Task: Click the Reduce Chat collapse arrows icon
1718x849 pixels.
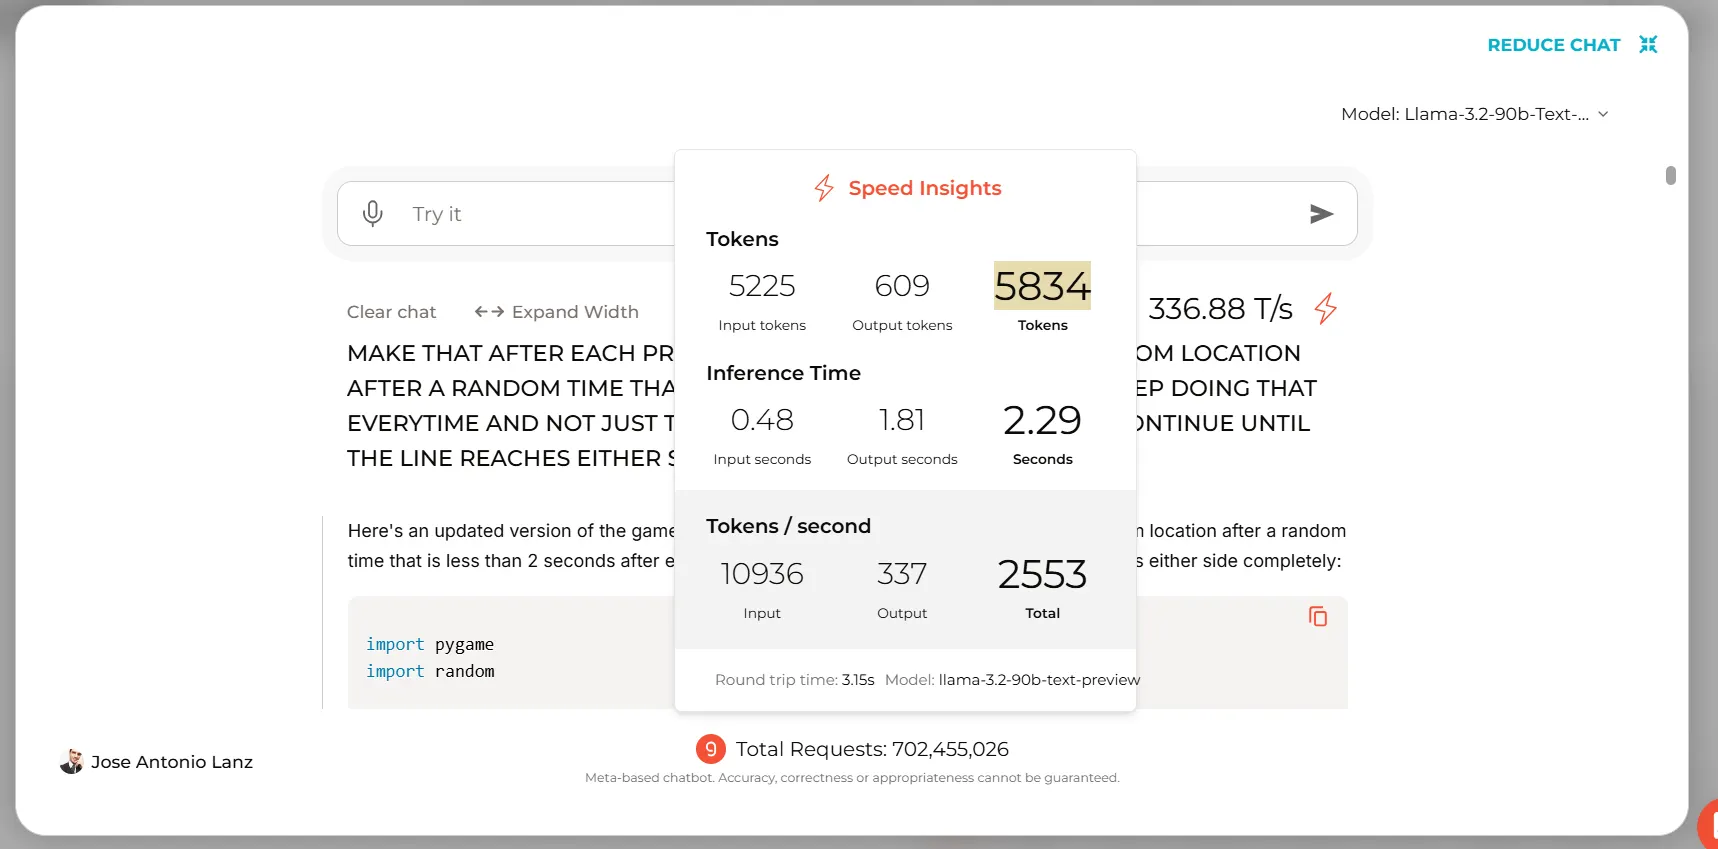Action: click(x=1648, y=45)
